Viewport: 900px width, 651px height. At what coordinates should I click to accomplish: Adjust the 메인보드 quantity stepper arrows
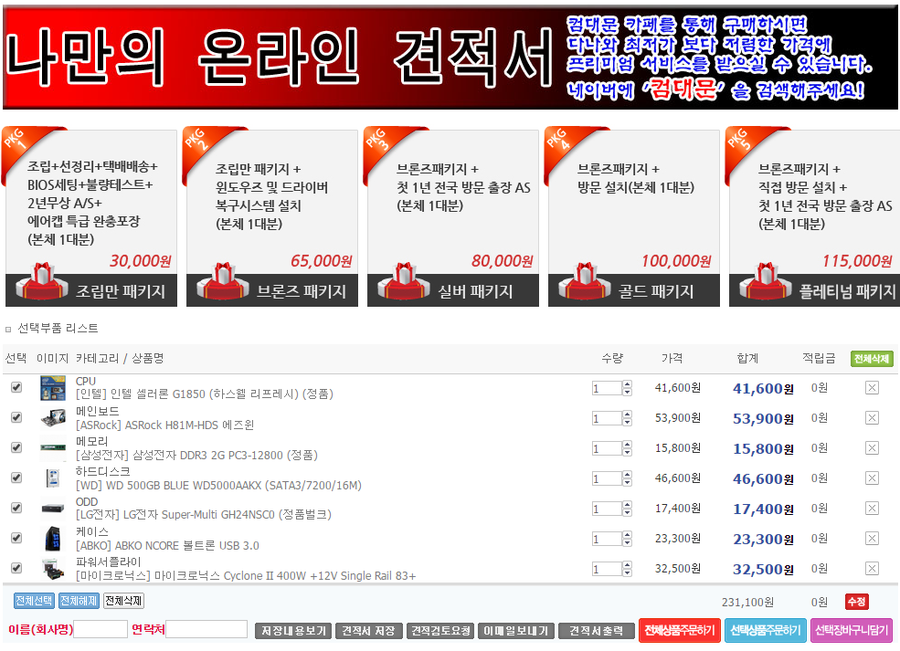(x=627, y=418)
